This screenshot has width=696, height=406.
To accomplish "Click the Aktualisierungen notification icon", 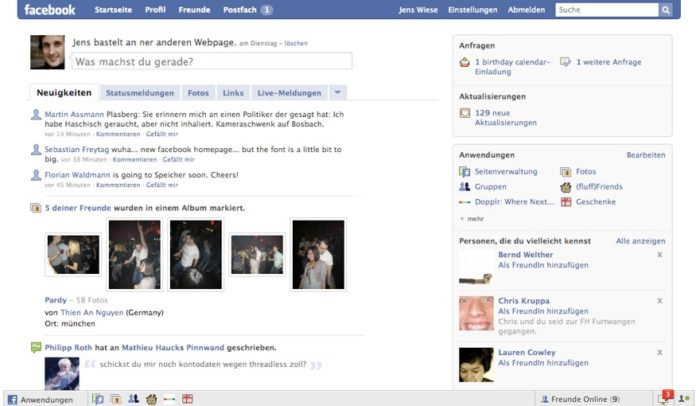I will point(465,113).
